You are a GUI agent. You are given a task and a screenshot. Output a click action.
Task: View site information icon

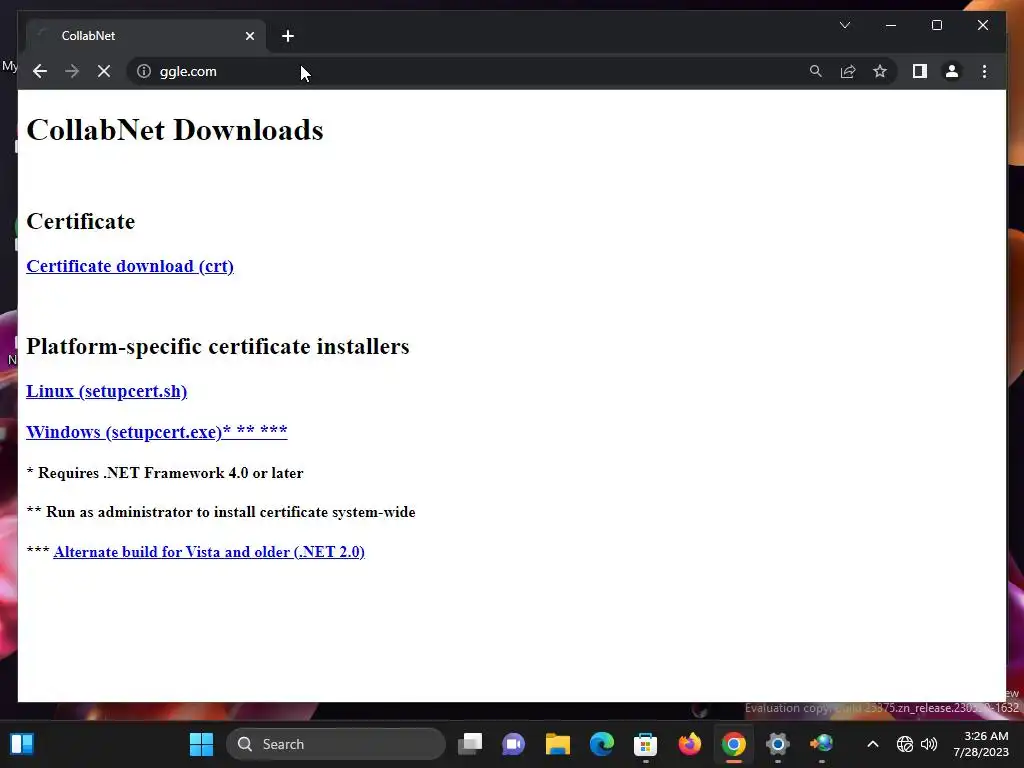coord(144,71)
